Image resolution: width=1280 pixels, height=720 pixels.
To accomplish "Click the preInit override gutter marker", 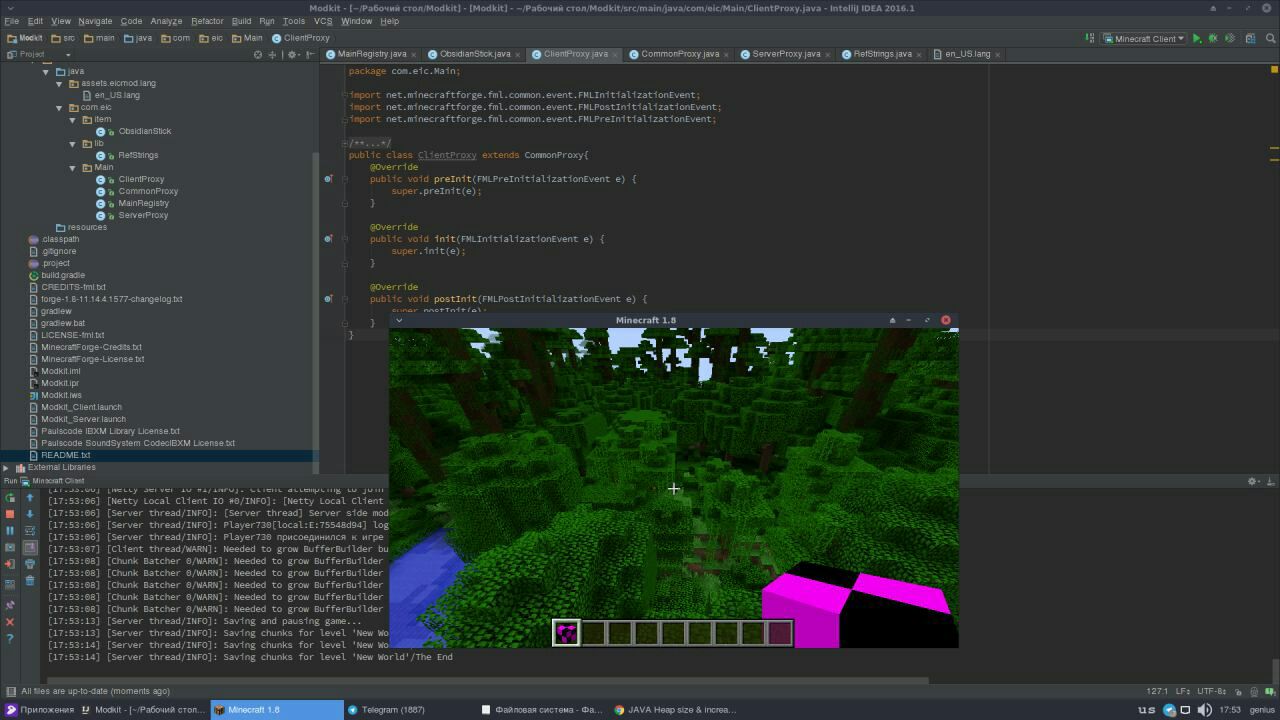I will pyautogui.click(x=328, y=179).
